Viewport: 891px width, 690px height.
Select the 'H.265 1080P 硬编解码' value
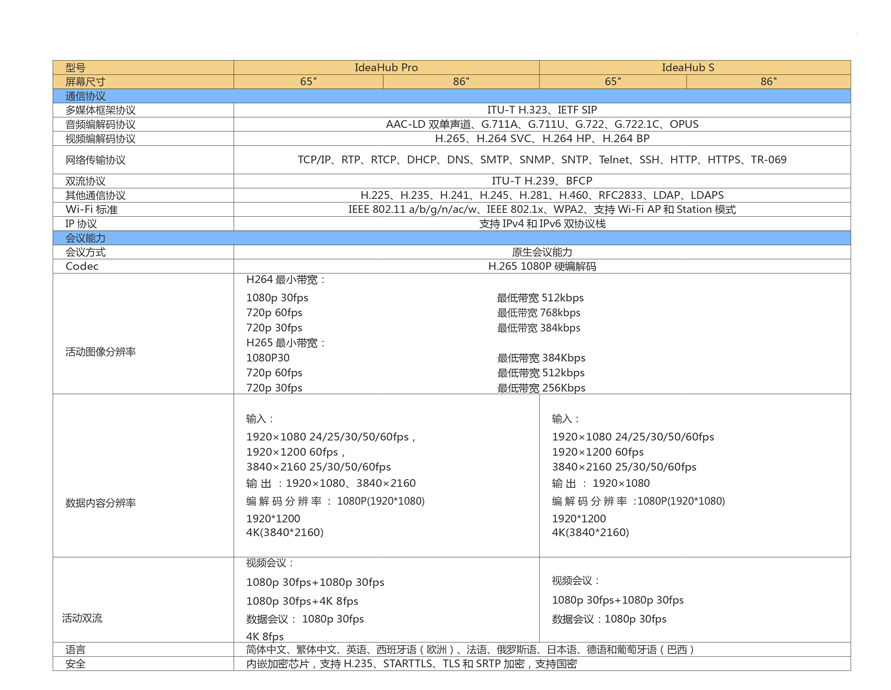[x=542, y=267]
